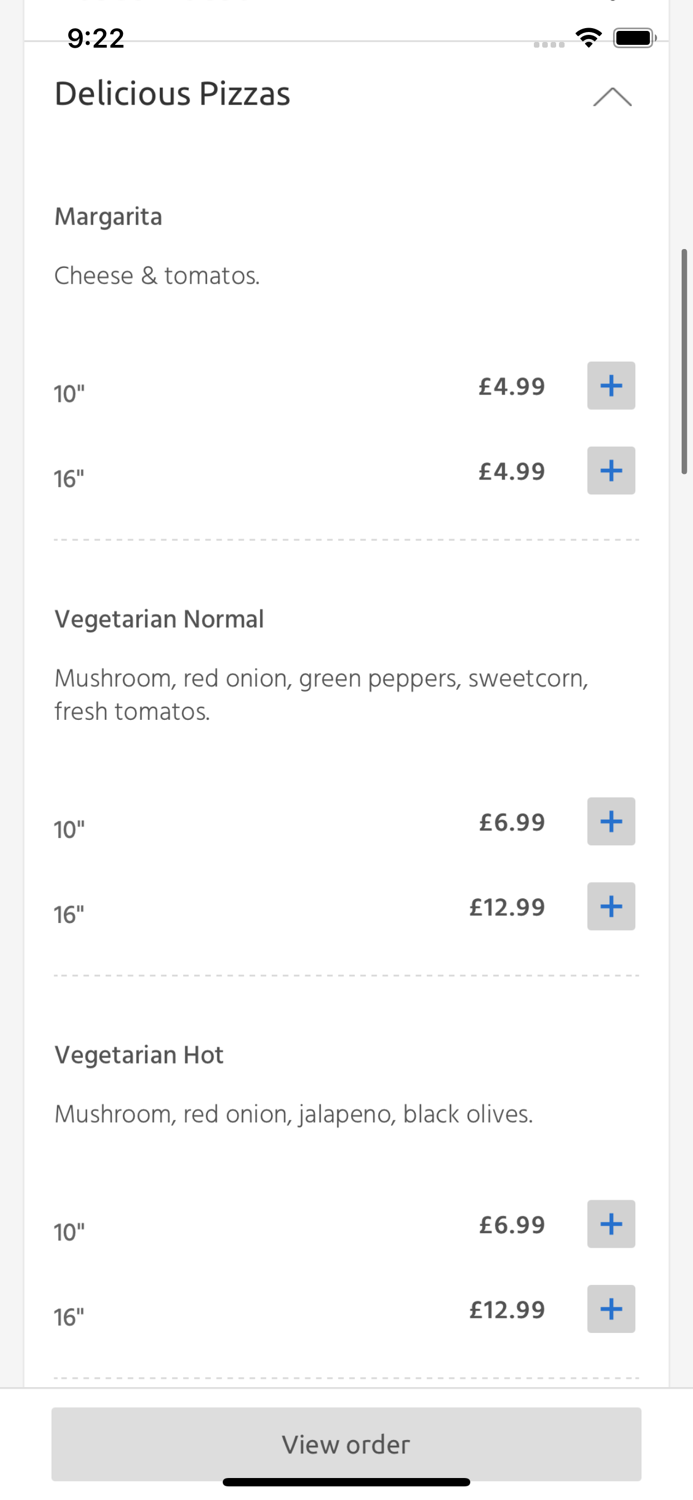Tap the £12.99 price for Vegetarian Hot 16"
Image resolution: width=693 pixels, height=1500 pixels.
[x=507, y=1308]
